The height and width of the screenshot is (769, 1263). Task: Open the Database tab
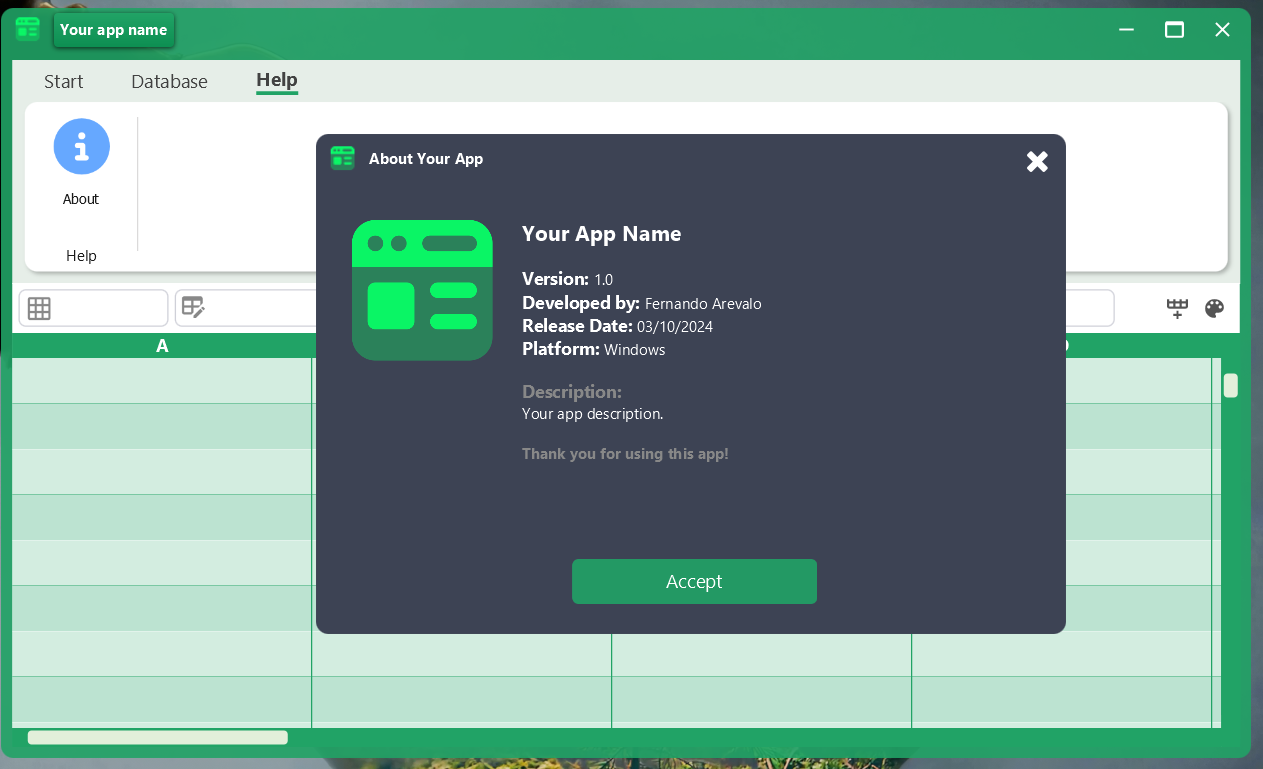coord(169,81)
